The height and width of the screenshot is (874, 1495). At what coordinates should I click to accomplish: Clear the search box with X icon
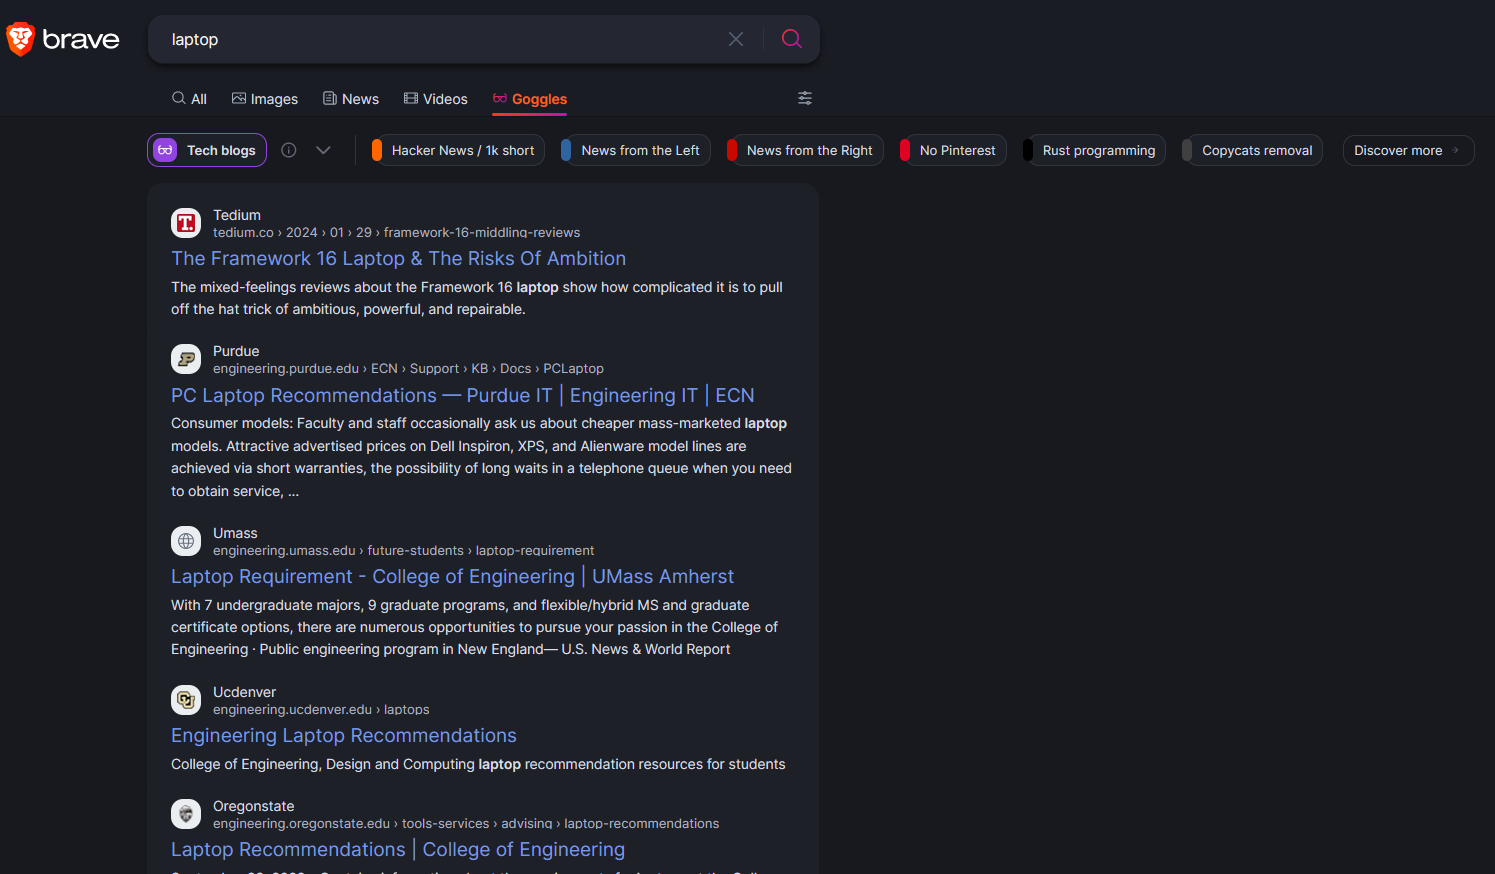click(736, 39)
